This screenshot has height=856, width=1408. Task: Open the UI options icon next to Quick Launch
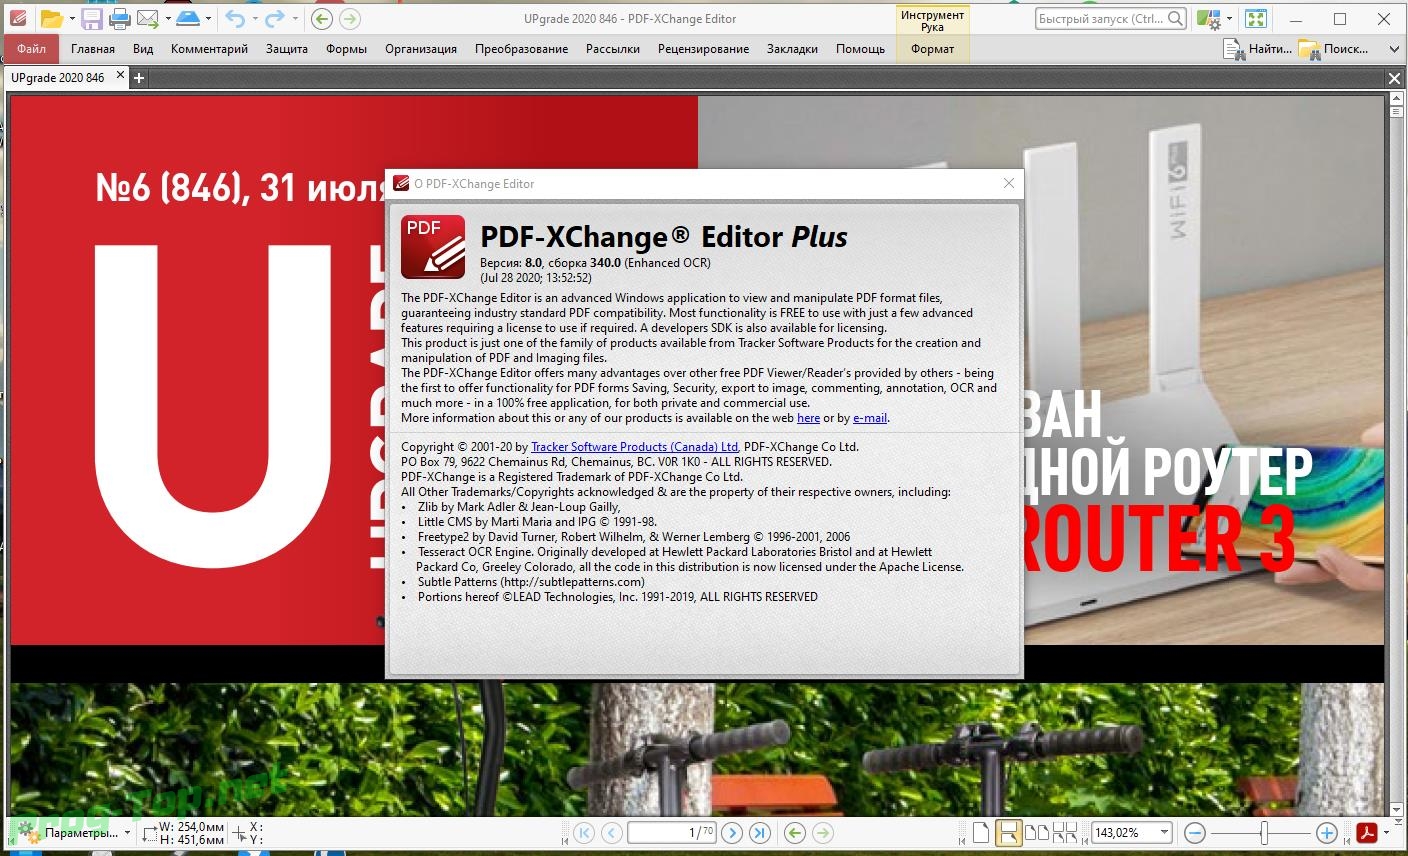(1208, 18)
